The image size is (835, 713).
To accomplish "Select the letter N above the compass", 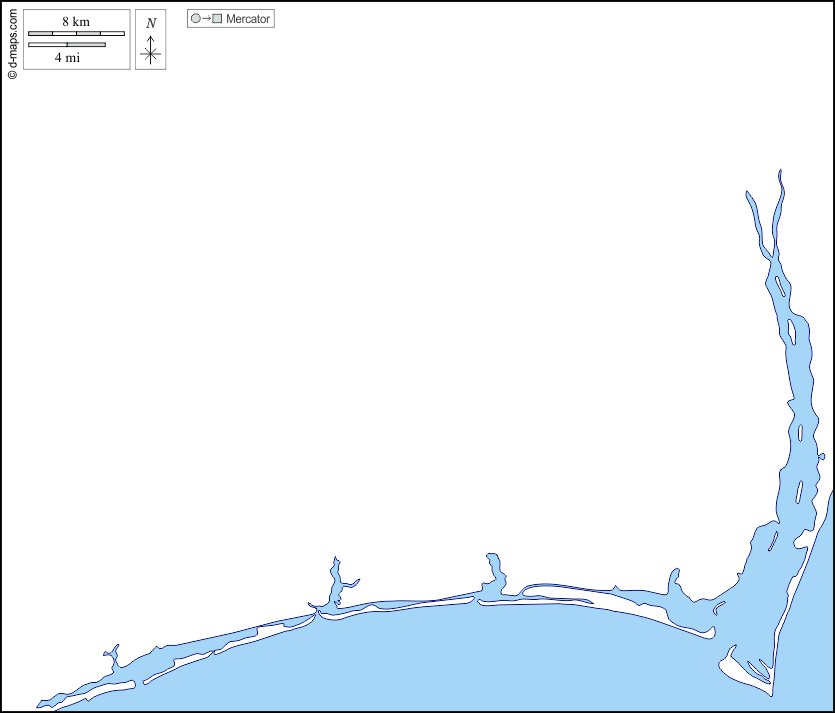I will pyautogui.click(x=151, y=23).
